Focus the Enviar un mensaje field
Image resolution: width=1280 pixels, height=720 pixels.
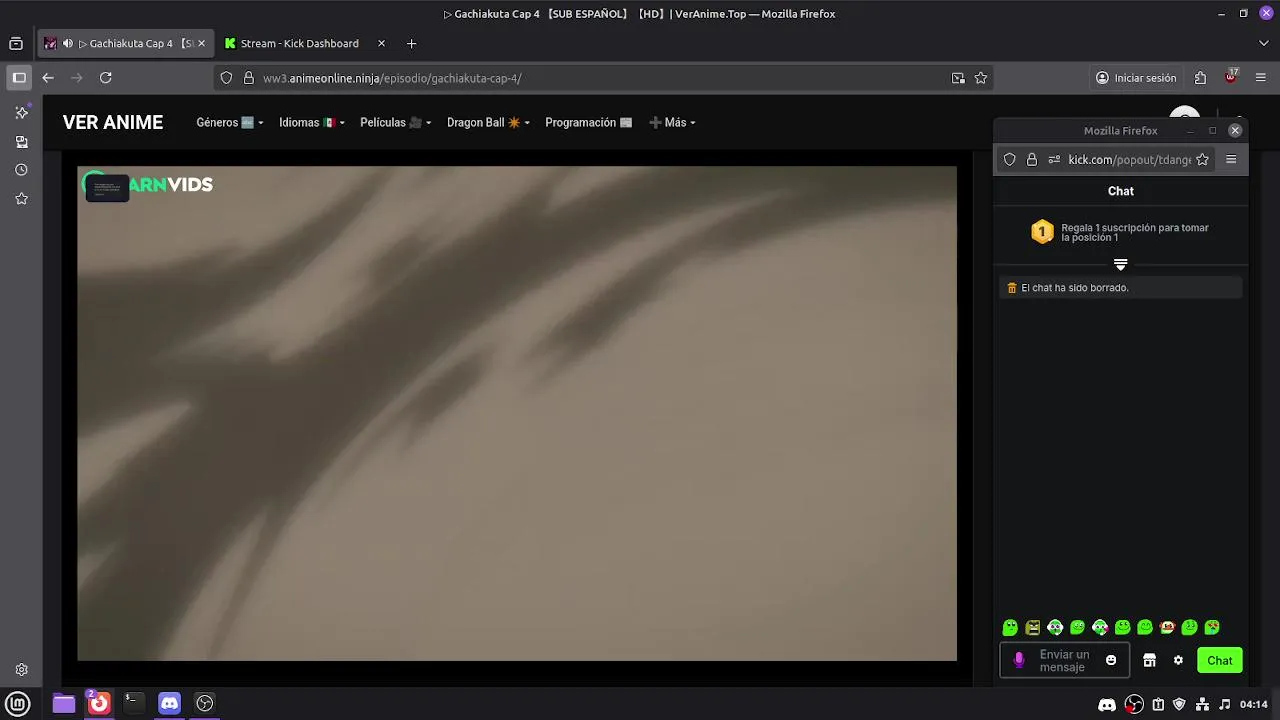pos(1065,660)
